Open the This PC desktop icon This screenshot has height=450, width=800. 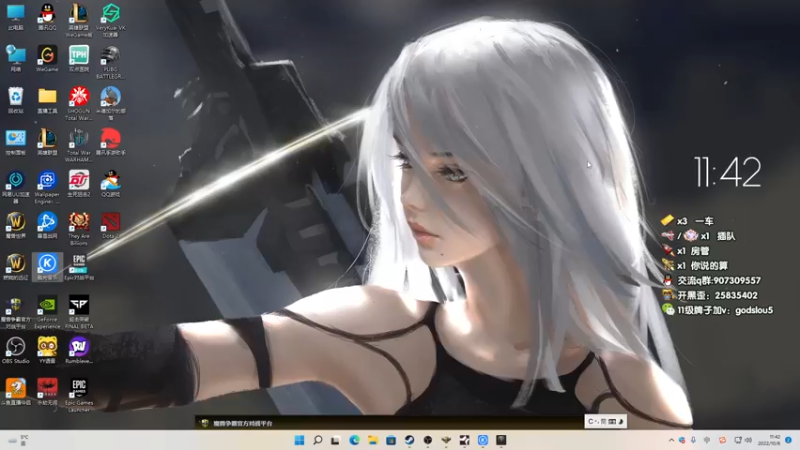coord(16,17)
